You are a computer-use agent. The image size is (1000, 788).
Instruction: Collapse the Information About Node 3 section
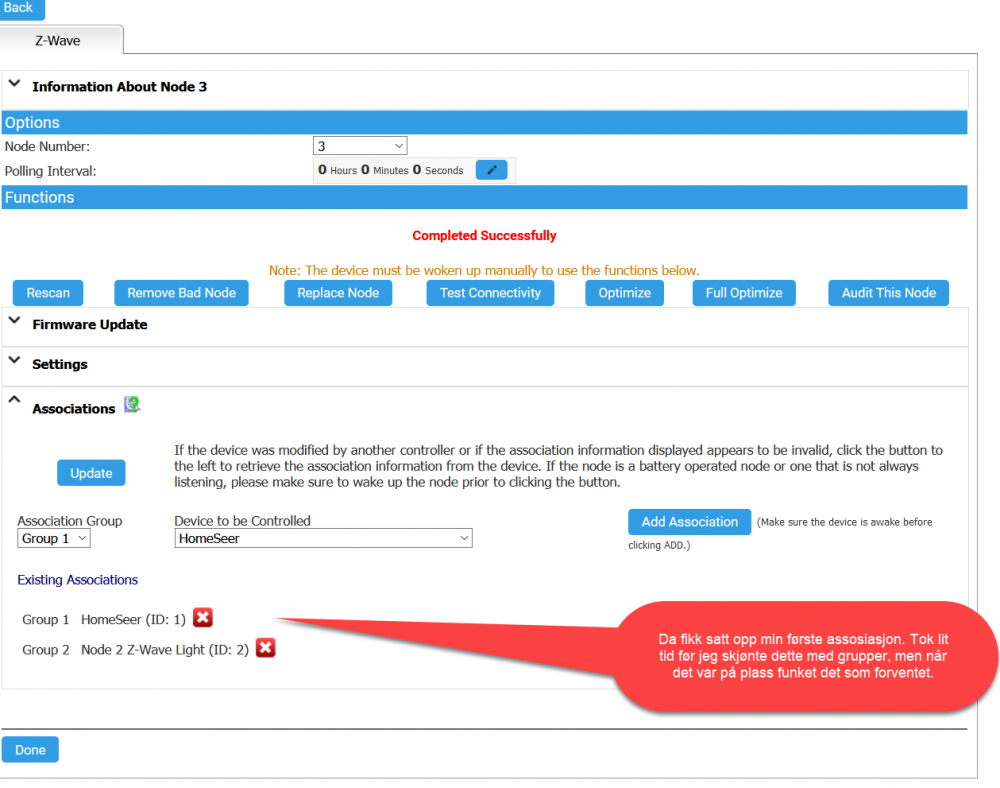(x=15, y=86)
